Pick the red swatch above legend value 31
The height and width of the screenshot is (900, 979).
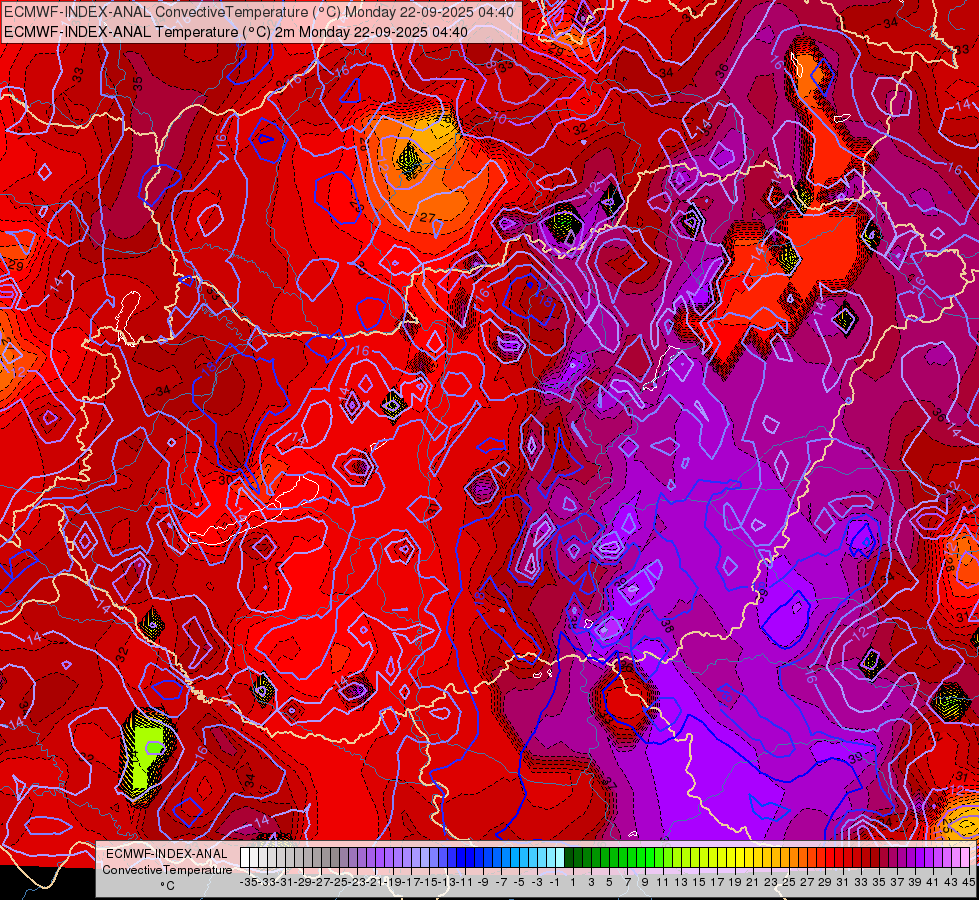(x=839, y=858)
